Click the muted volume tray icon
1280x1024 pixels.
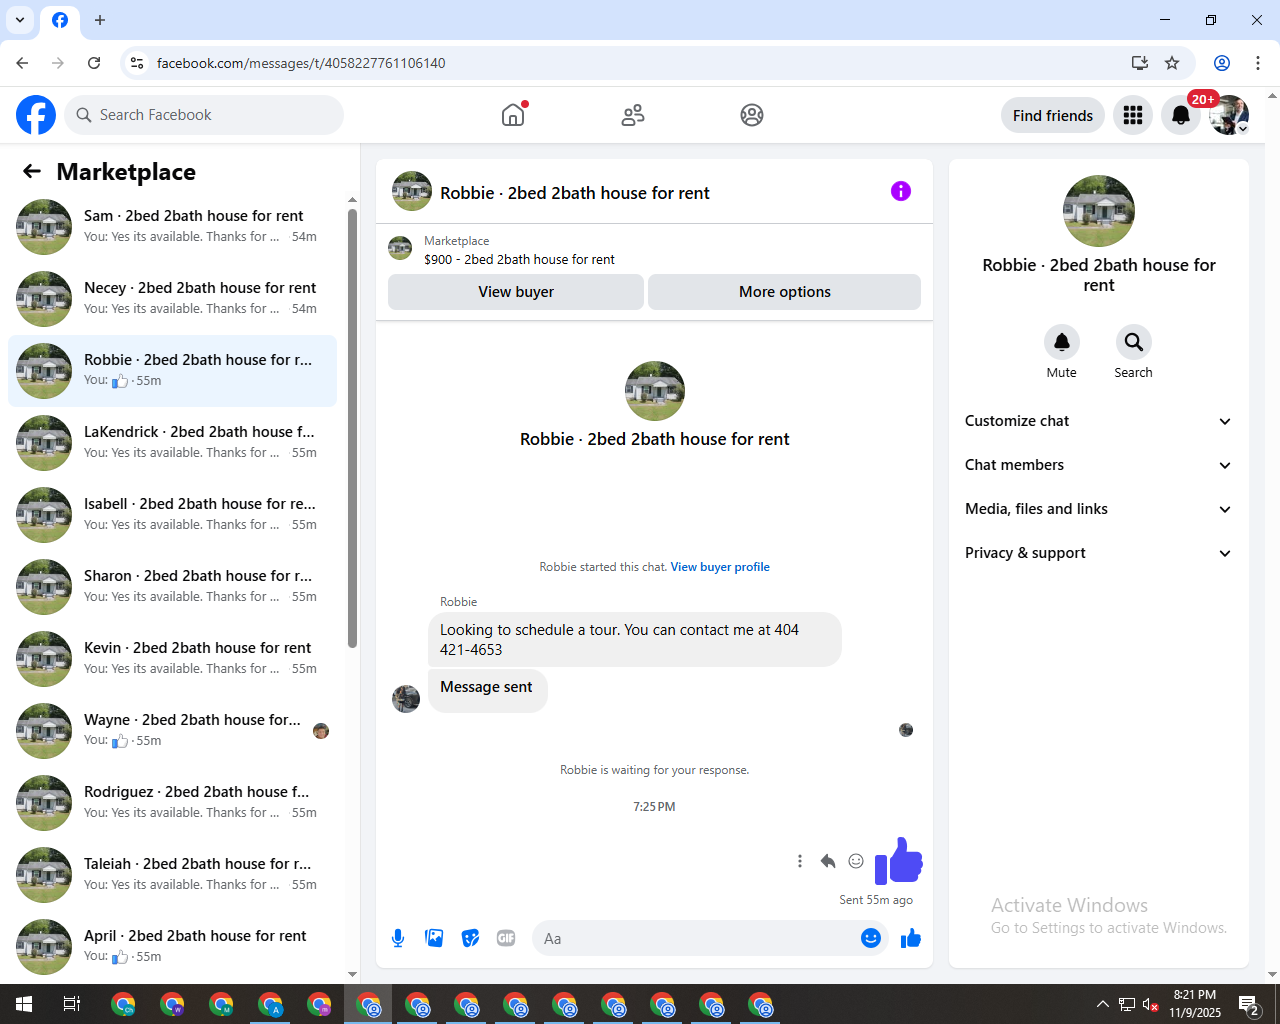click(1151, 1004)
